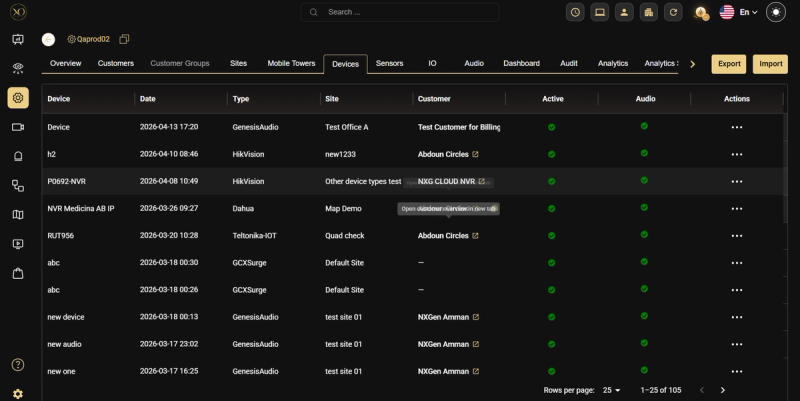The image size is (800, 401).
Task: Toggle Audio status for new device row
Action: 644,316
